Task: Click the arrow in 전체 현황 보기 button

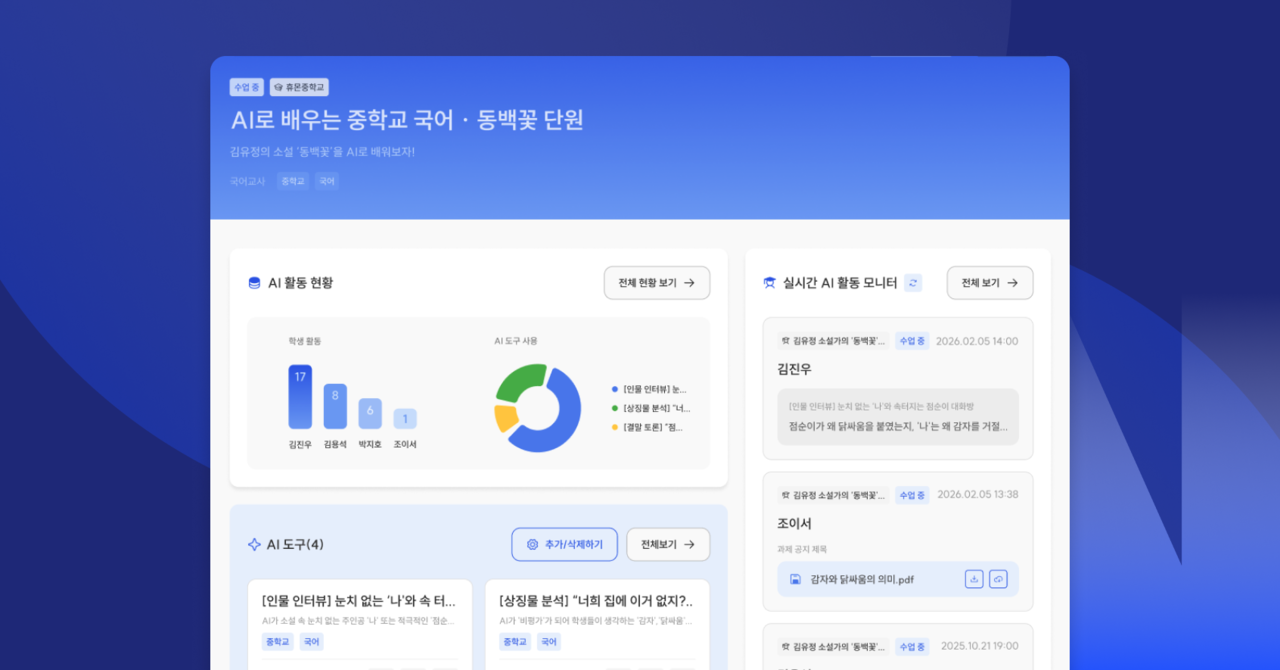Action: 689,283
